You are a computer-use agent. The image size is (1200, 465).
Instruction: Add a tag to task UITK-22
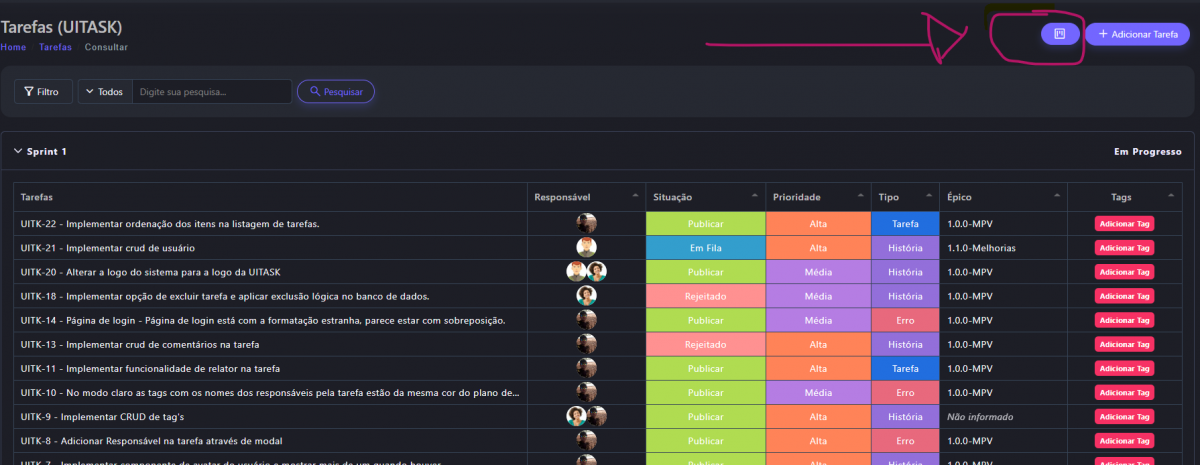pyautogui.click(x=1126, y=224)
